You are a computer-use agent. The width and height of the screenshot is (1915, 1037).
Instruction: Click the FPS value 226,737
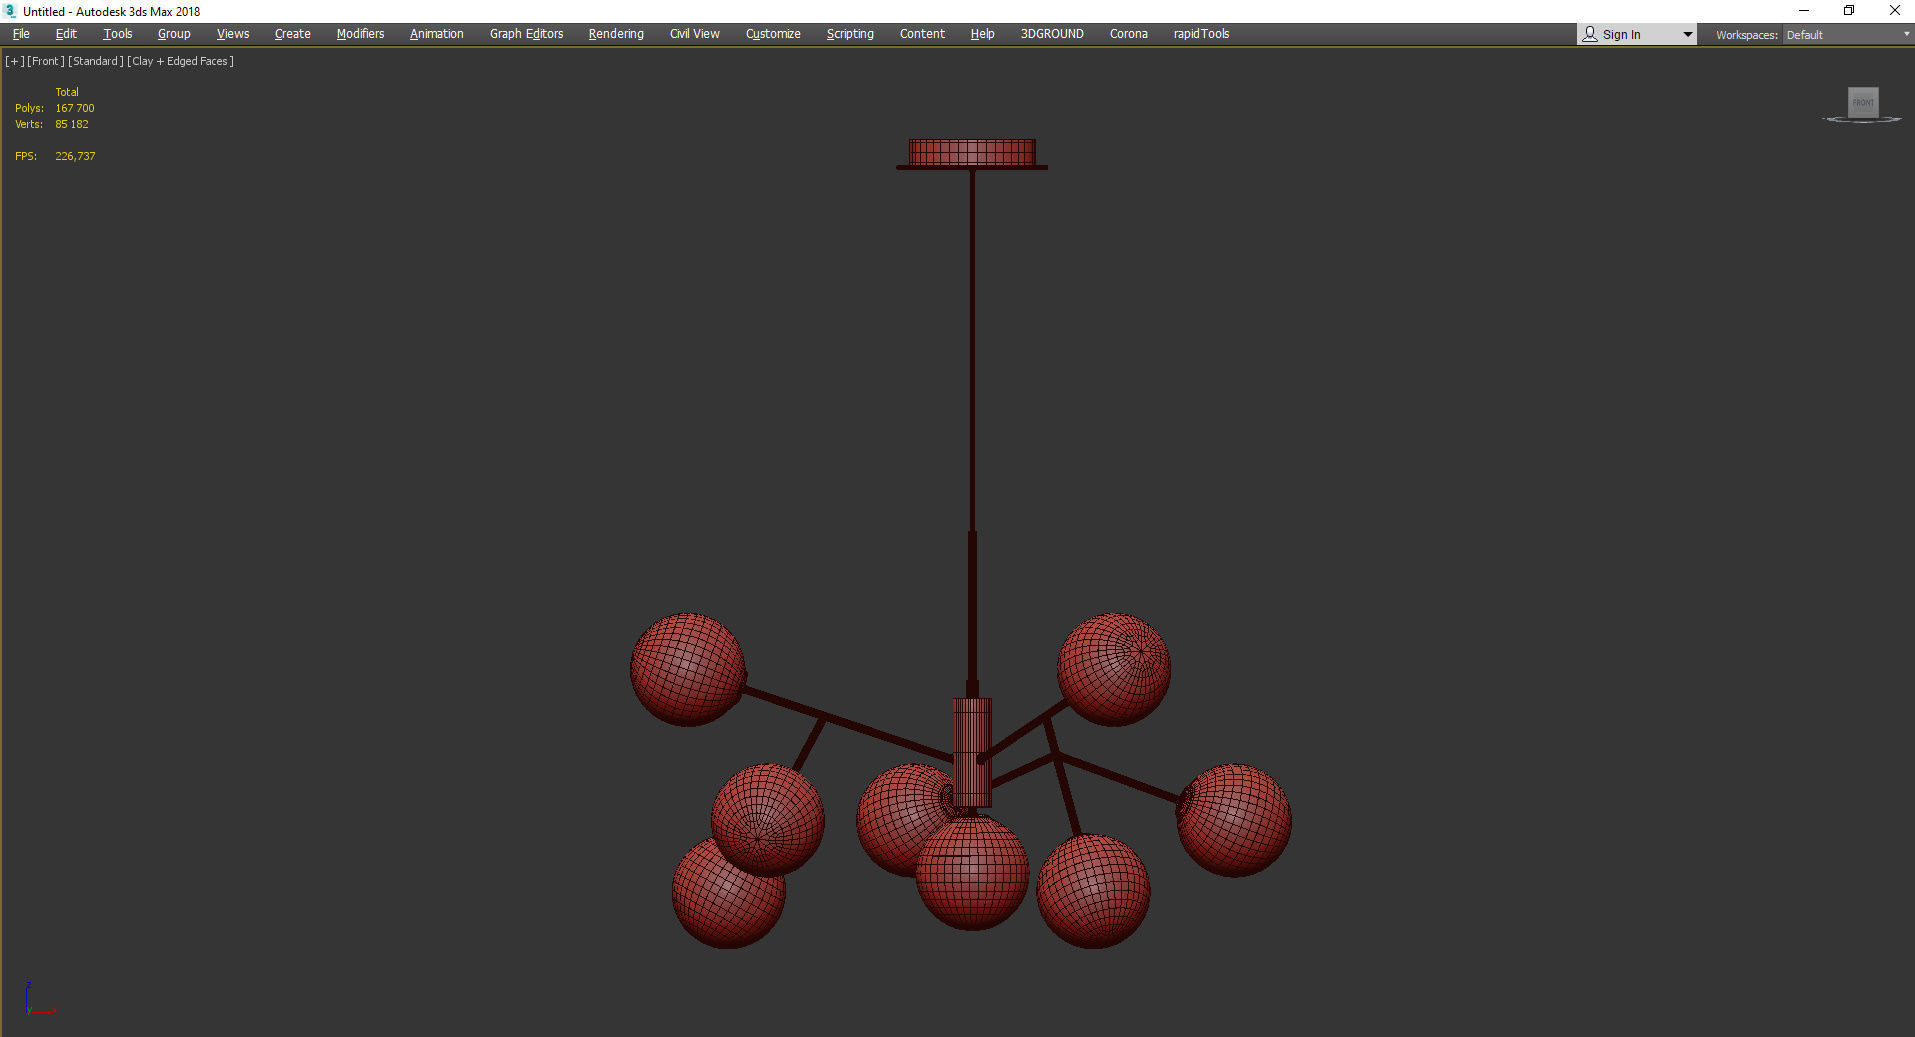click(76, 156)
